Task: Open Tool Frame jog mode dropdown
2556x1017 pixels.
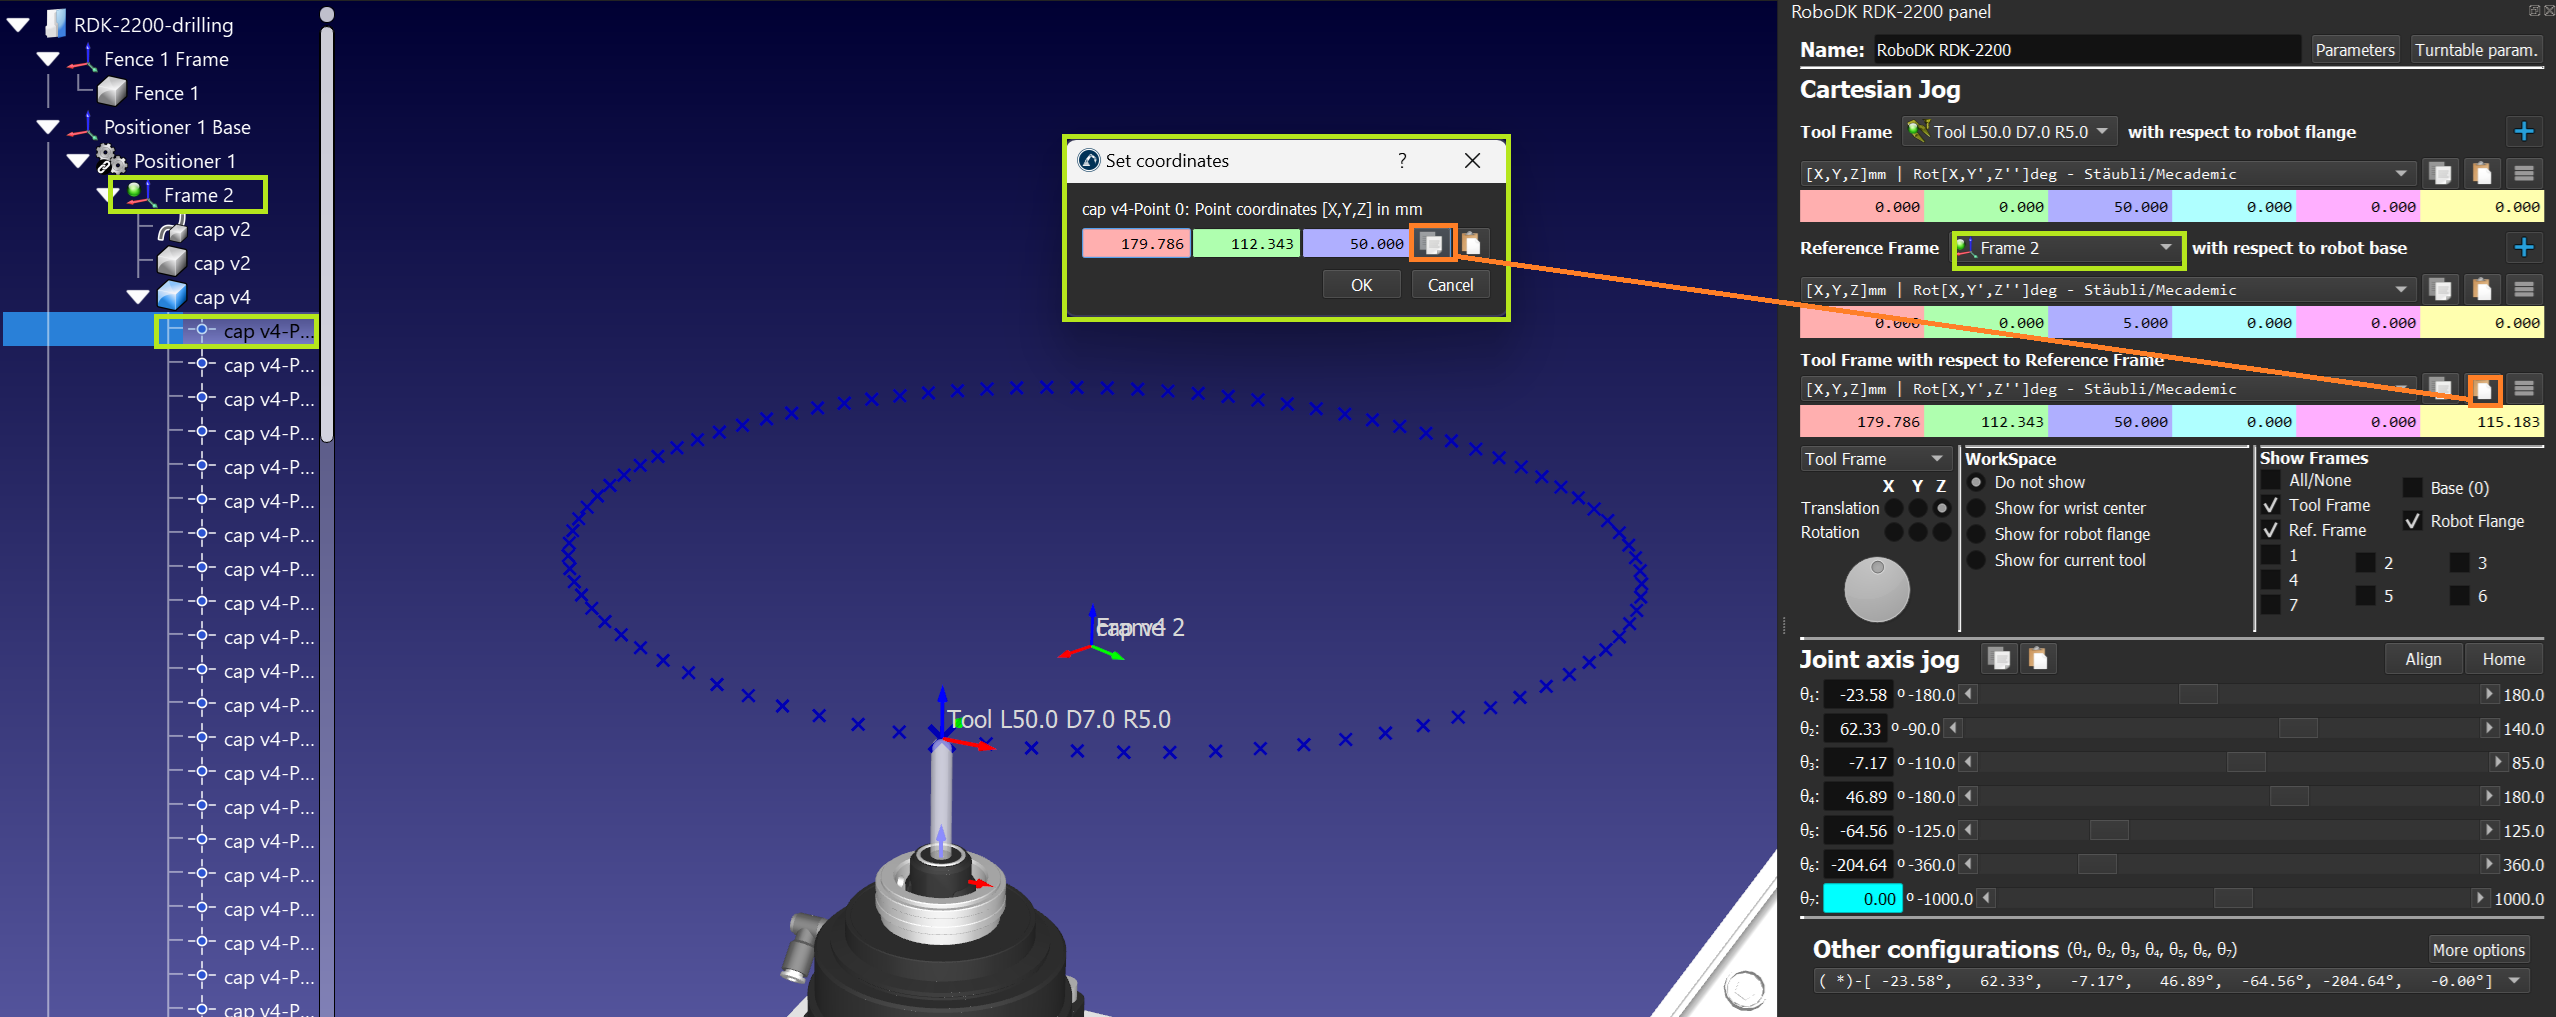Action: [1875, 459]
